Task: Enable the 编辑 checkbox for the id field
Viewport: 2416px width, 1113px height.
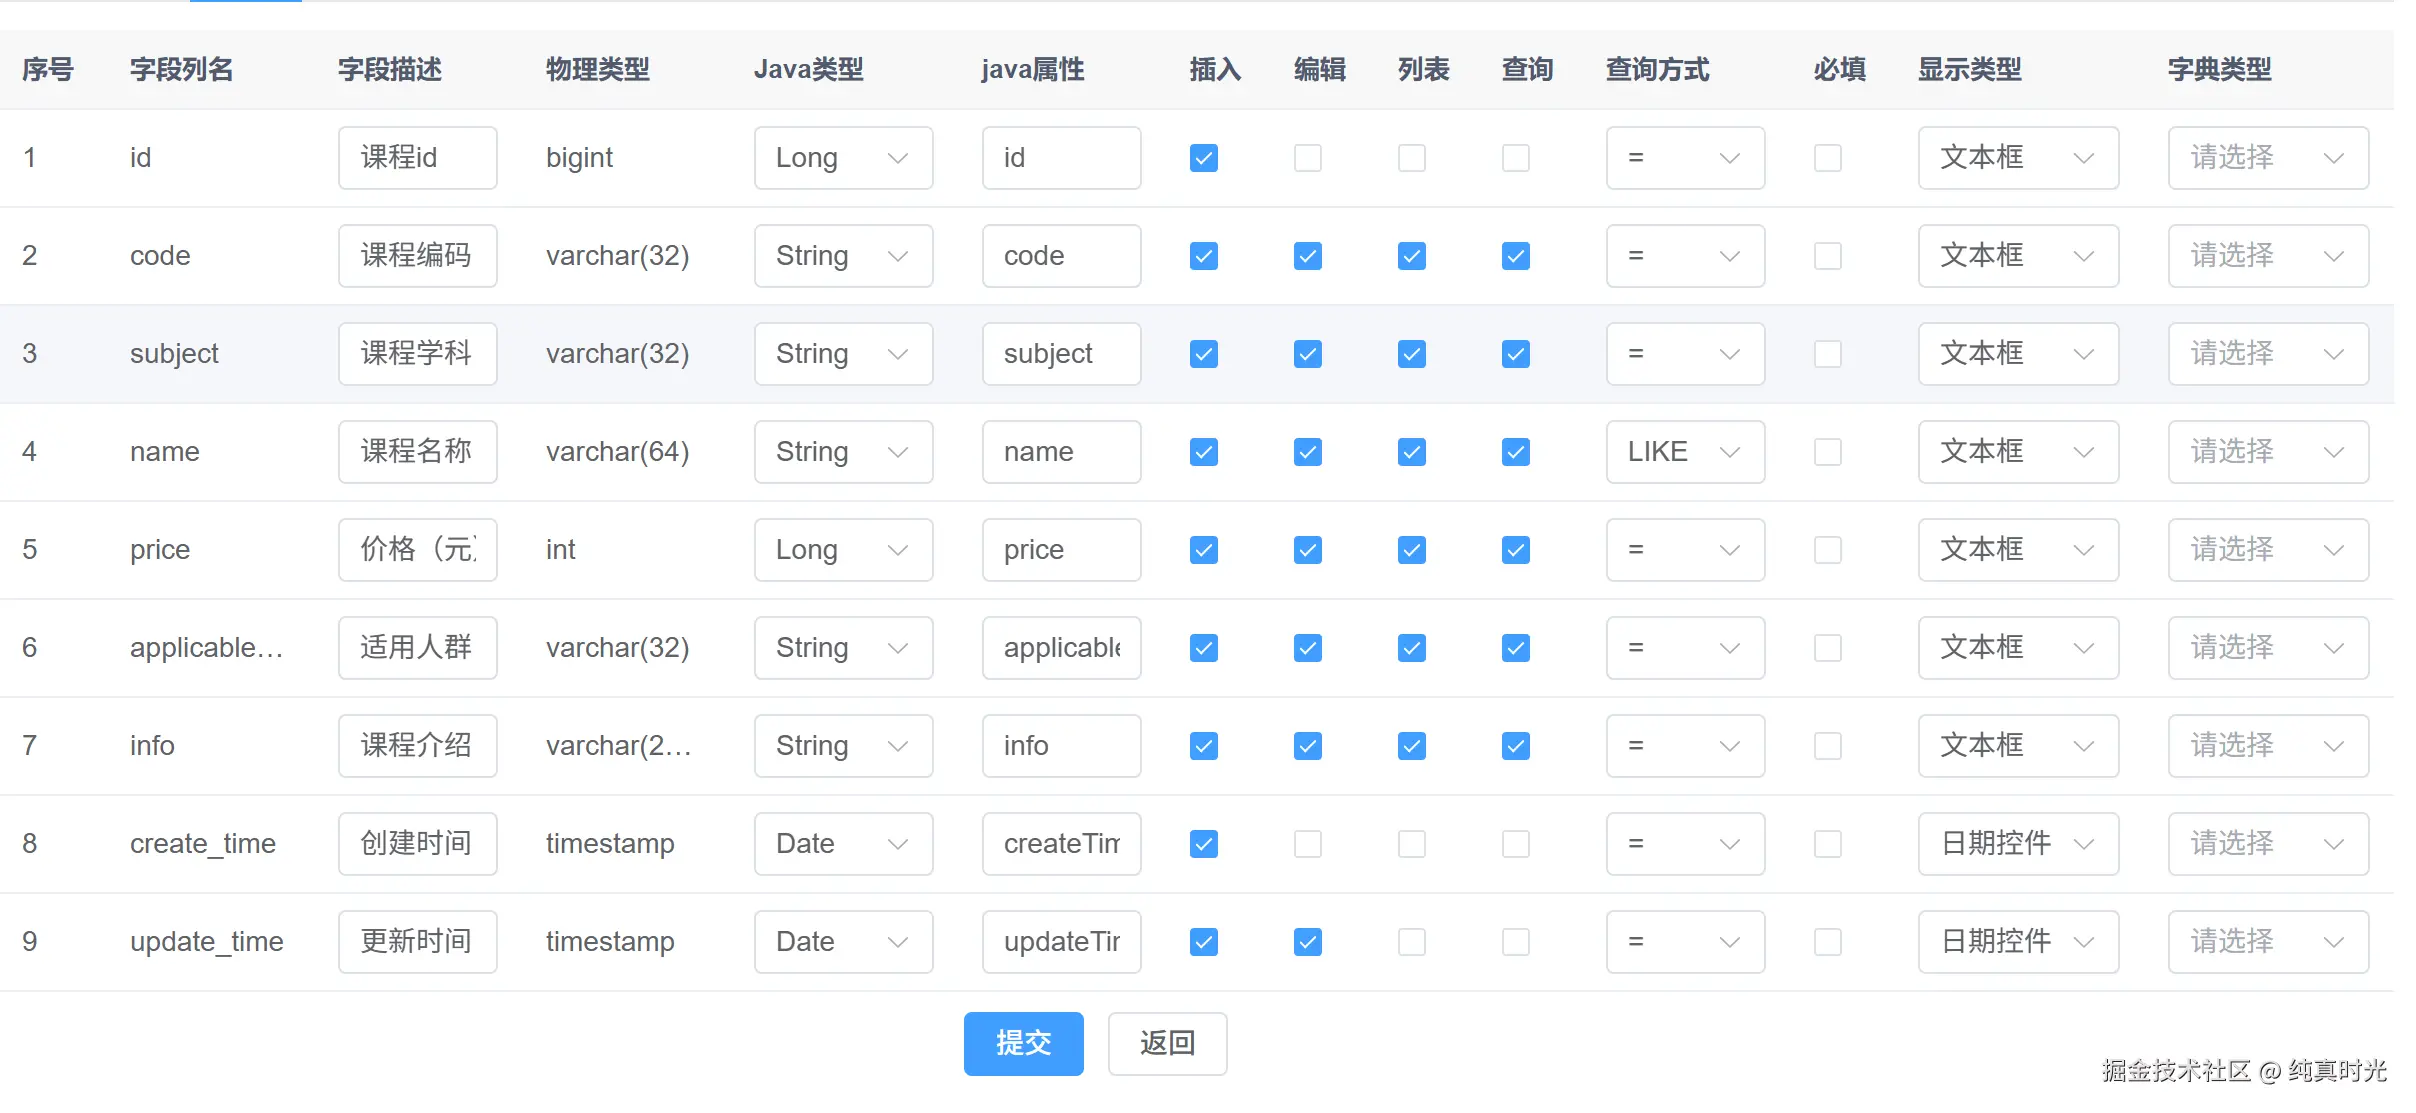Action: pyautogui.click(x=1307, y=157)
